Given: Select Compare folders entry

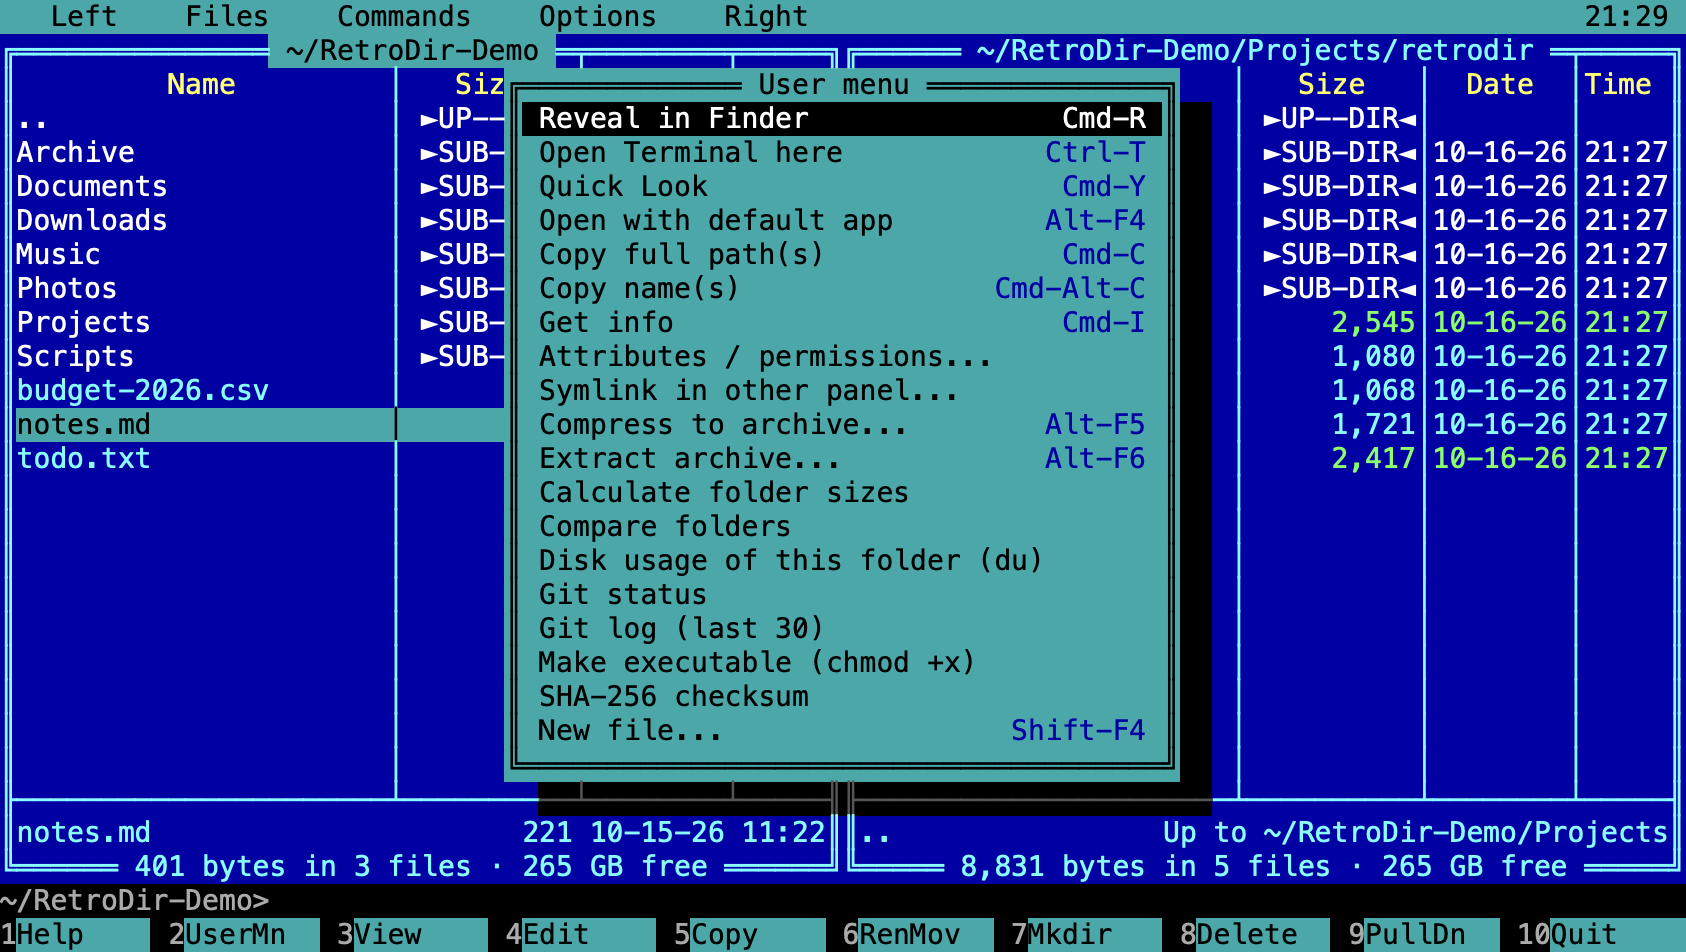Looking at the screenshot, I should click(x=842, y=526).
